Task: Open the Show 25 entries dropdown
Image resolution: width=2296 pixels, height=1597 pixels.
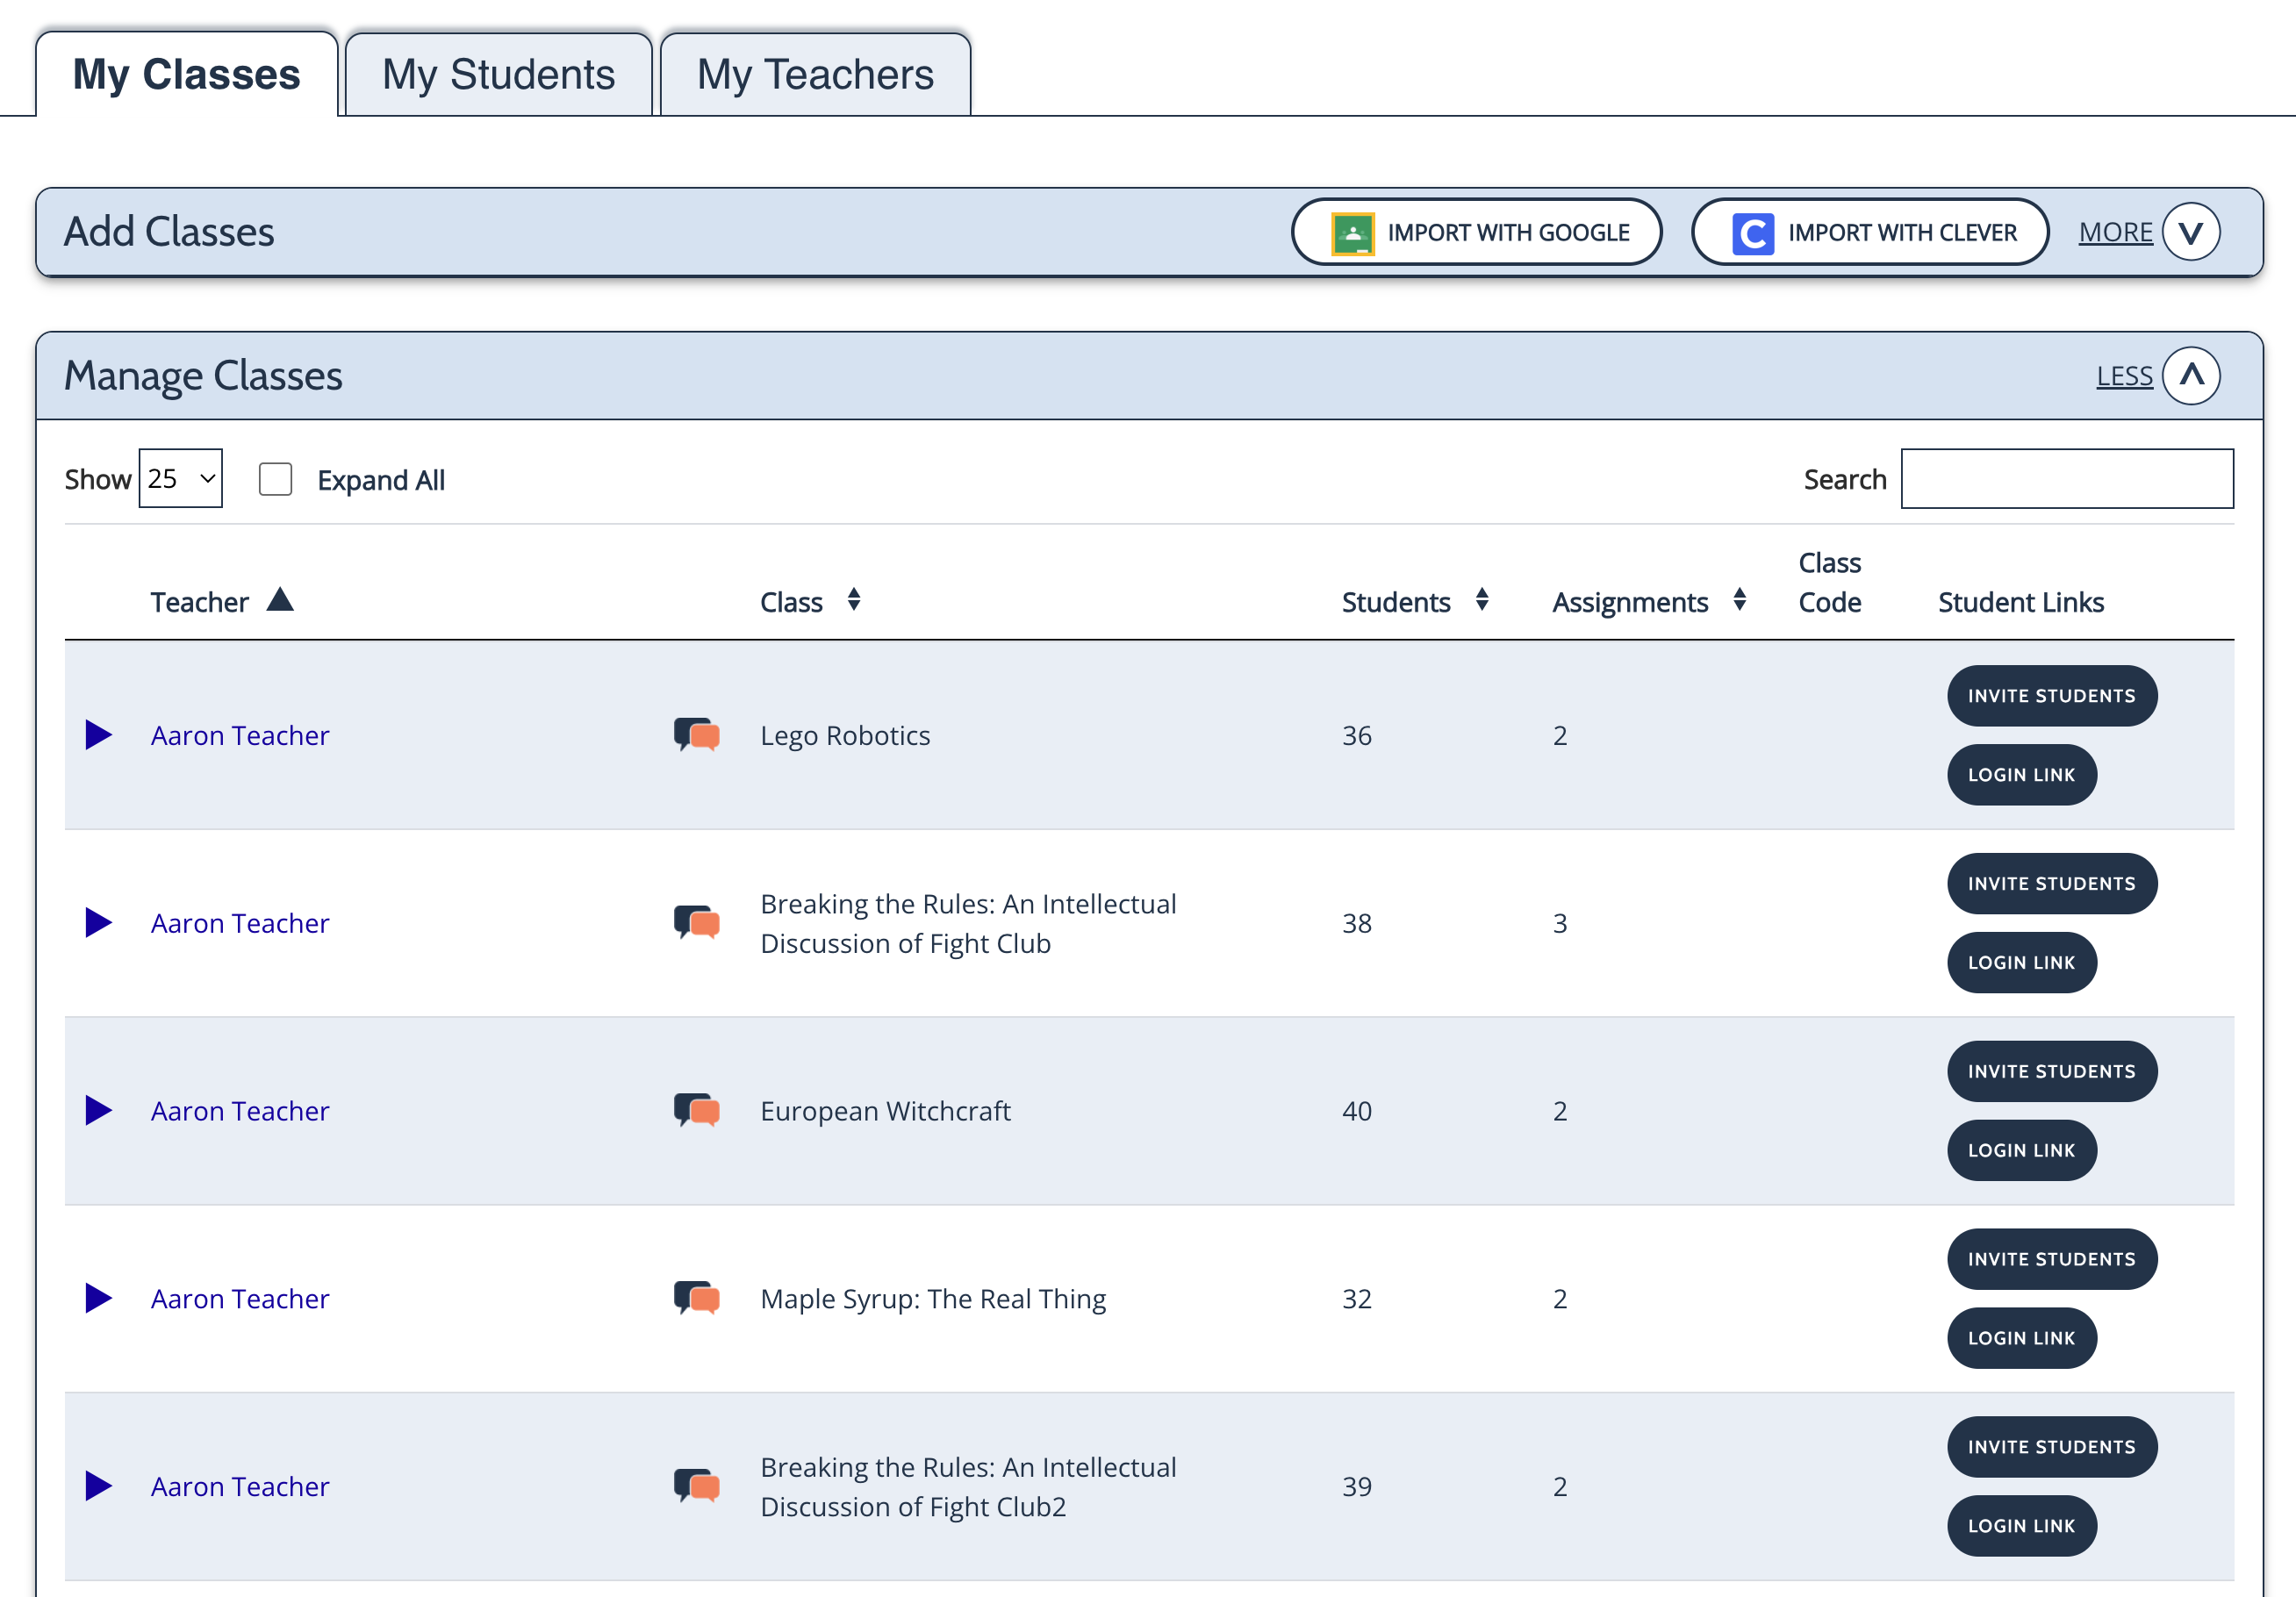Action: 181,479
